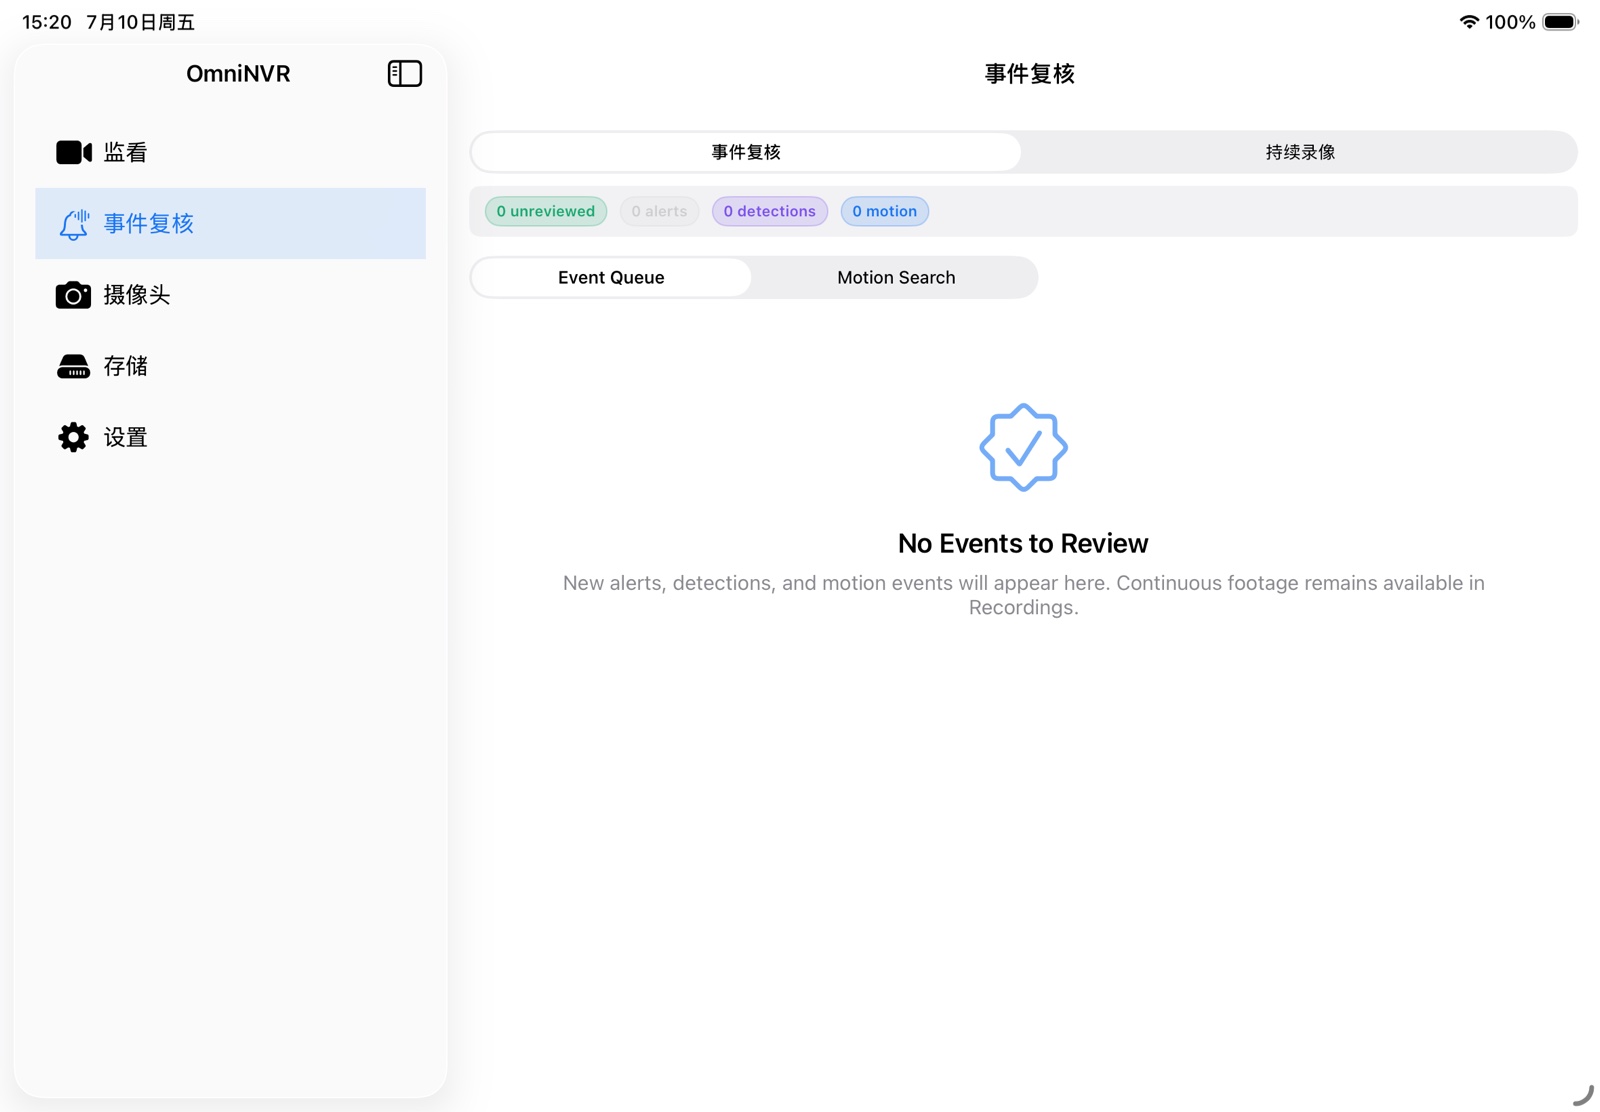Screen dimensions: 1600x1112
Task: Click the 100% battery percentage
Action: tap(1510, 22)
